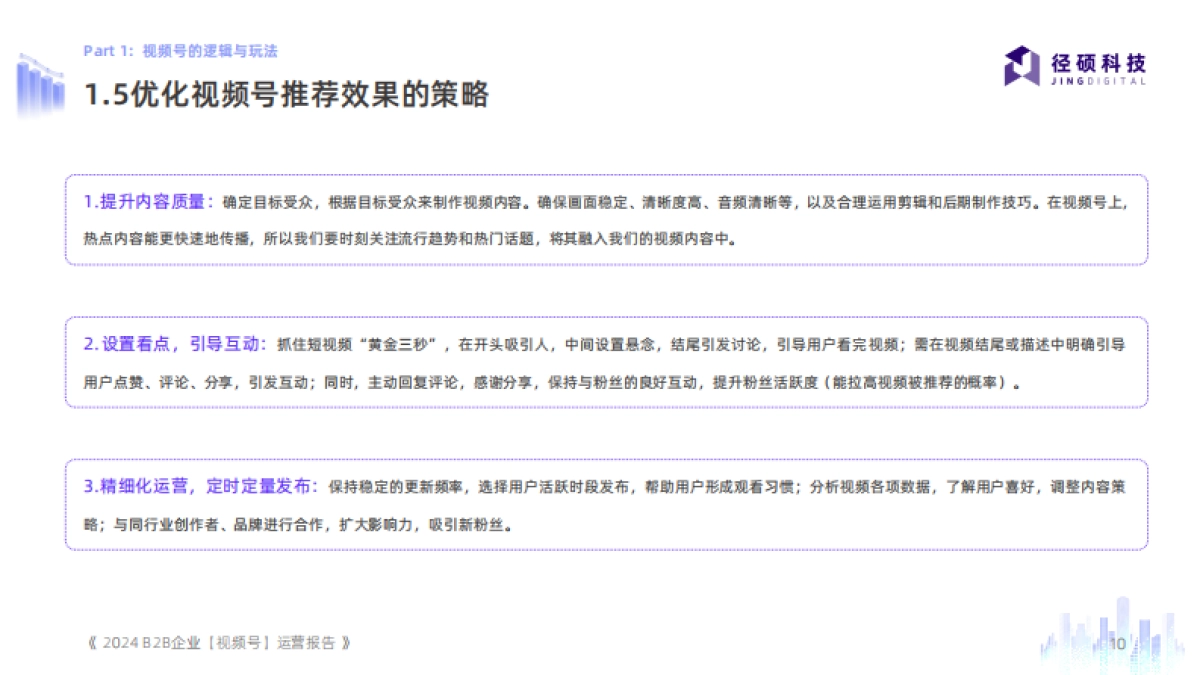This screenshot has height=675, width=1200.
Task: Click the city skyline graphic at bottom right
Action: [x=1100, y=630]
